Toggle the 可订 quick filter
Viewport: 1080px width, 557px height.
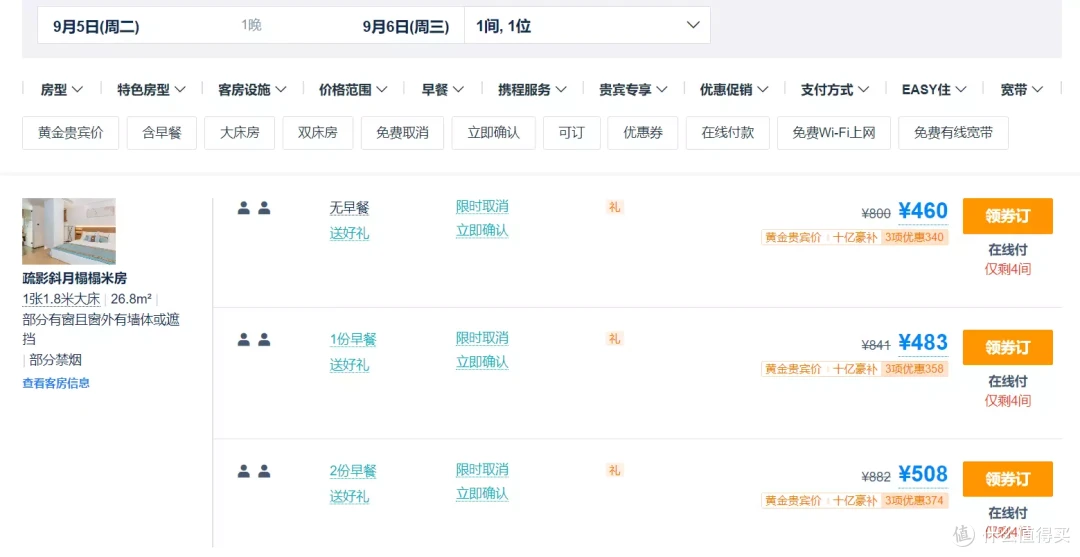572,133
